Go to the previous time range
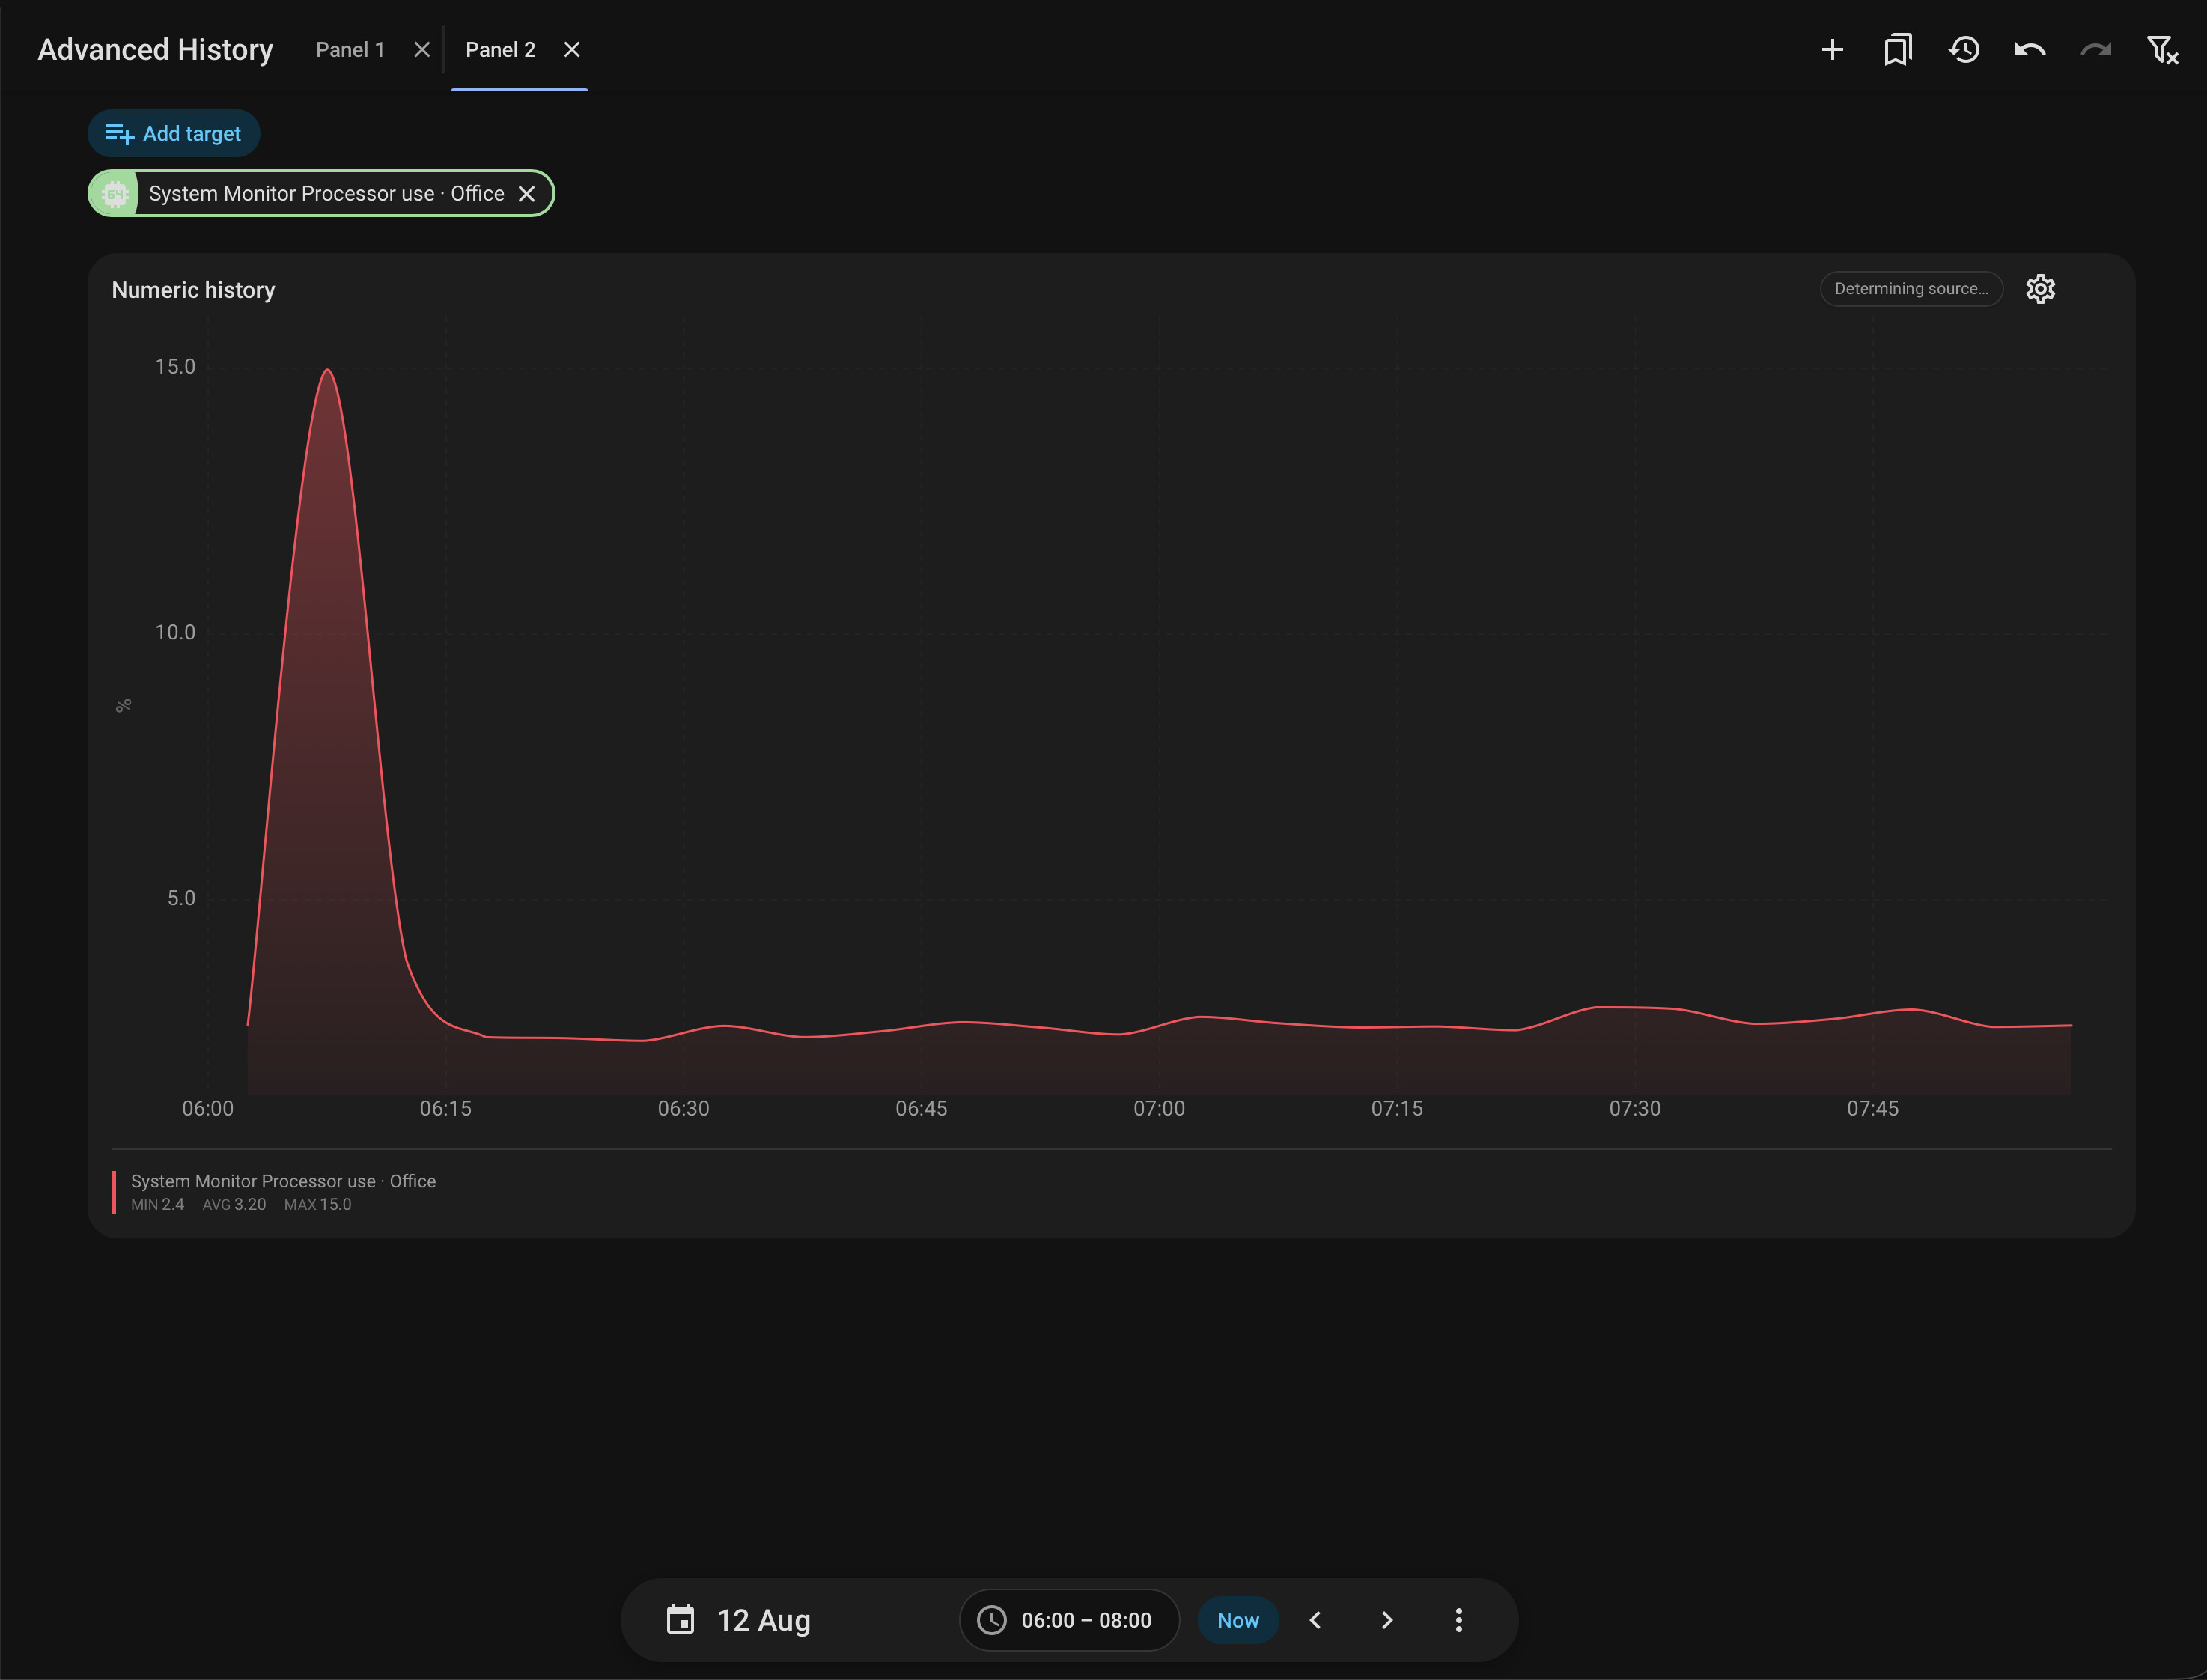 point(1315,1620)
